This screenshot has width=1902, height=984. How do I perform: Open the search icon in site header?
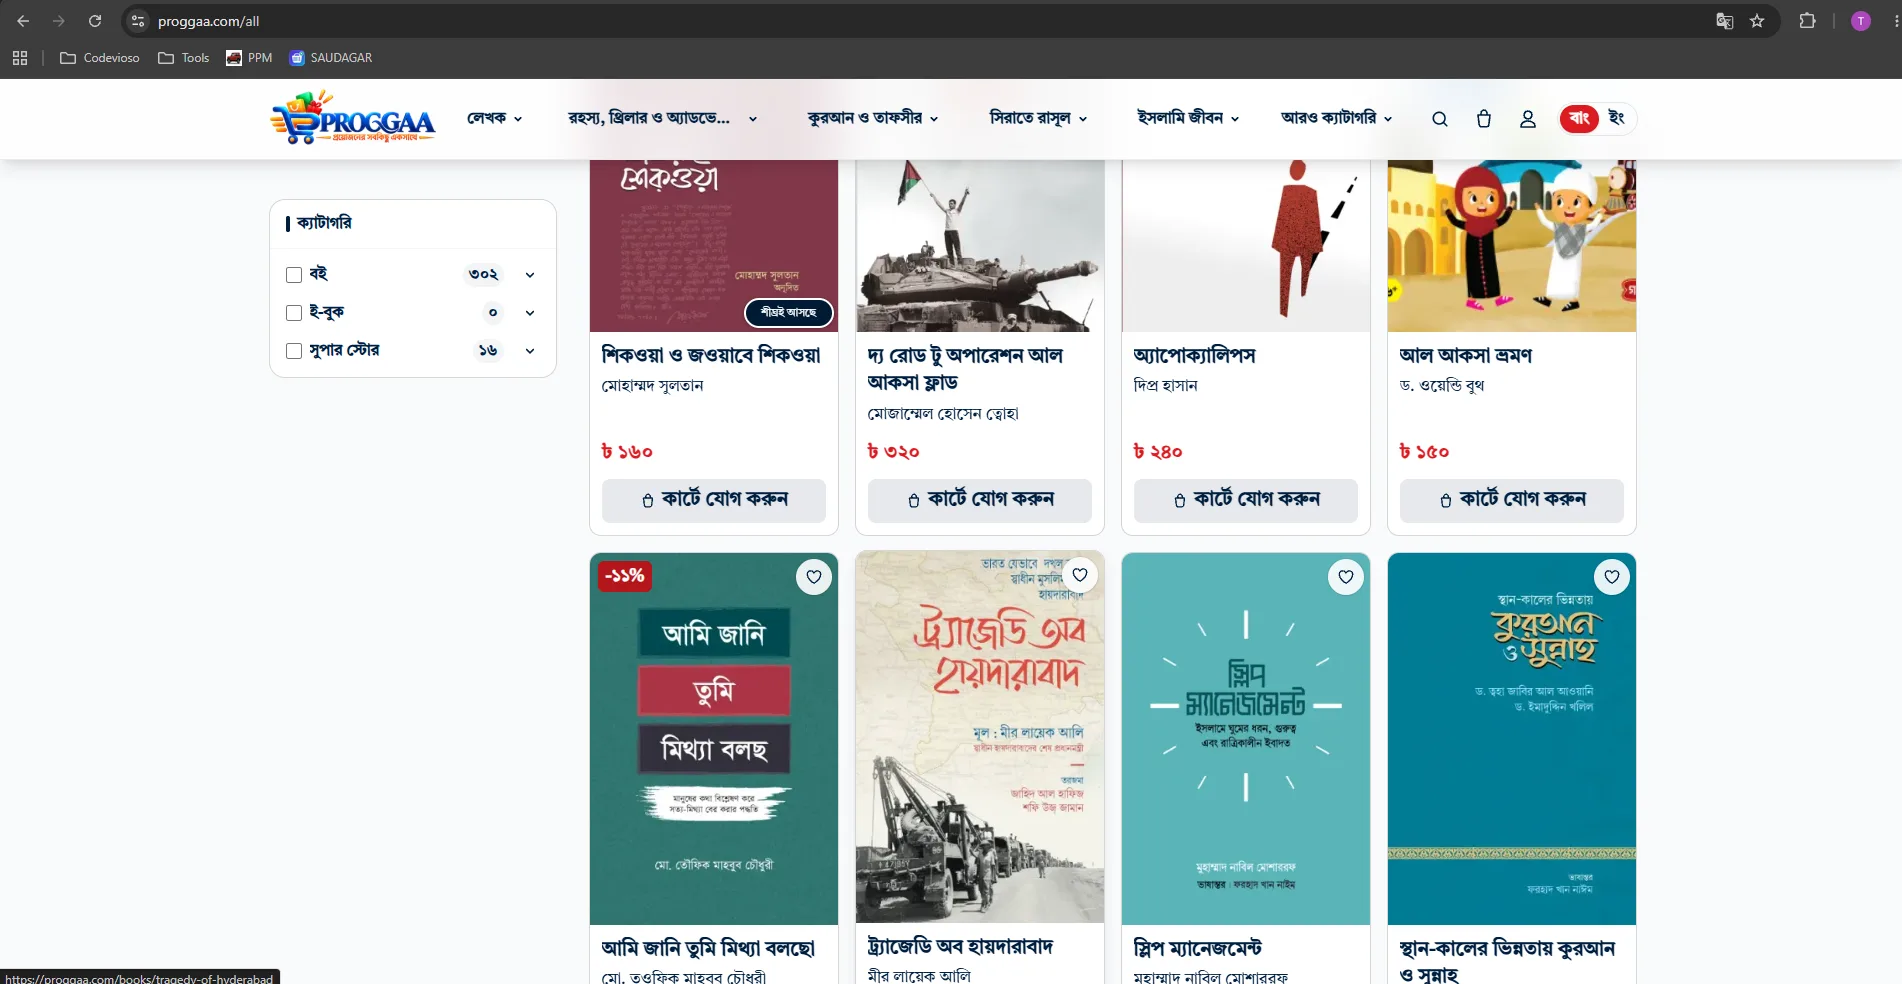[1440, 119]
